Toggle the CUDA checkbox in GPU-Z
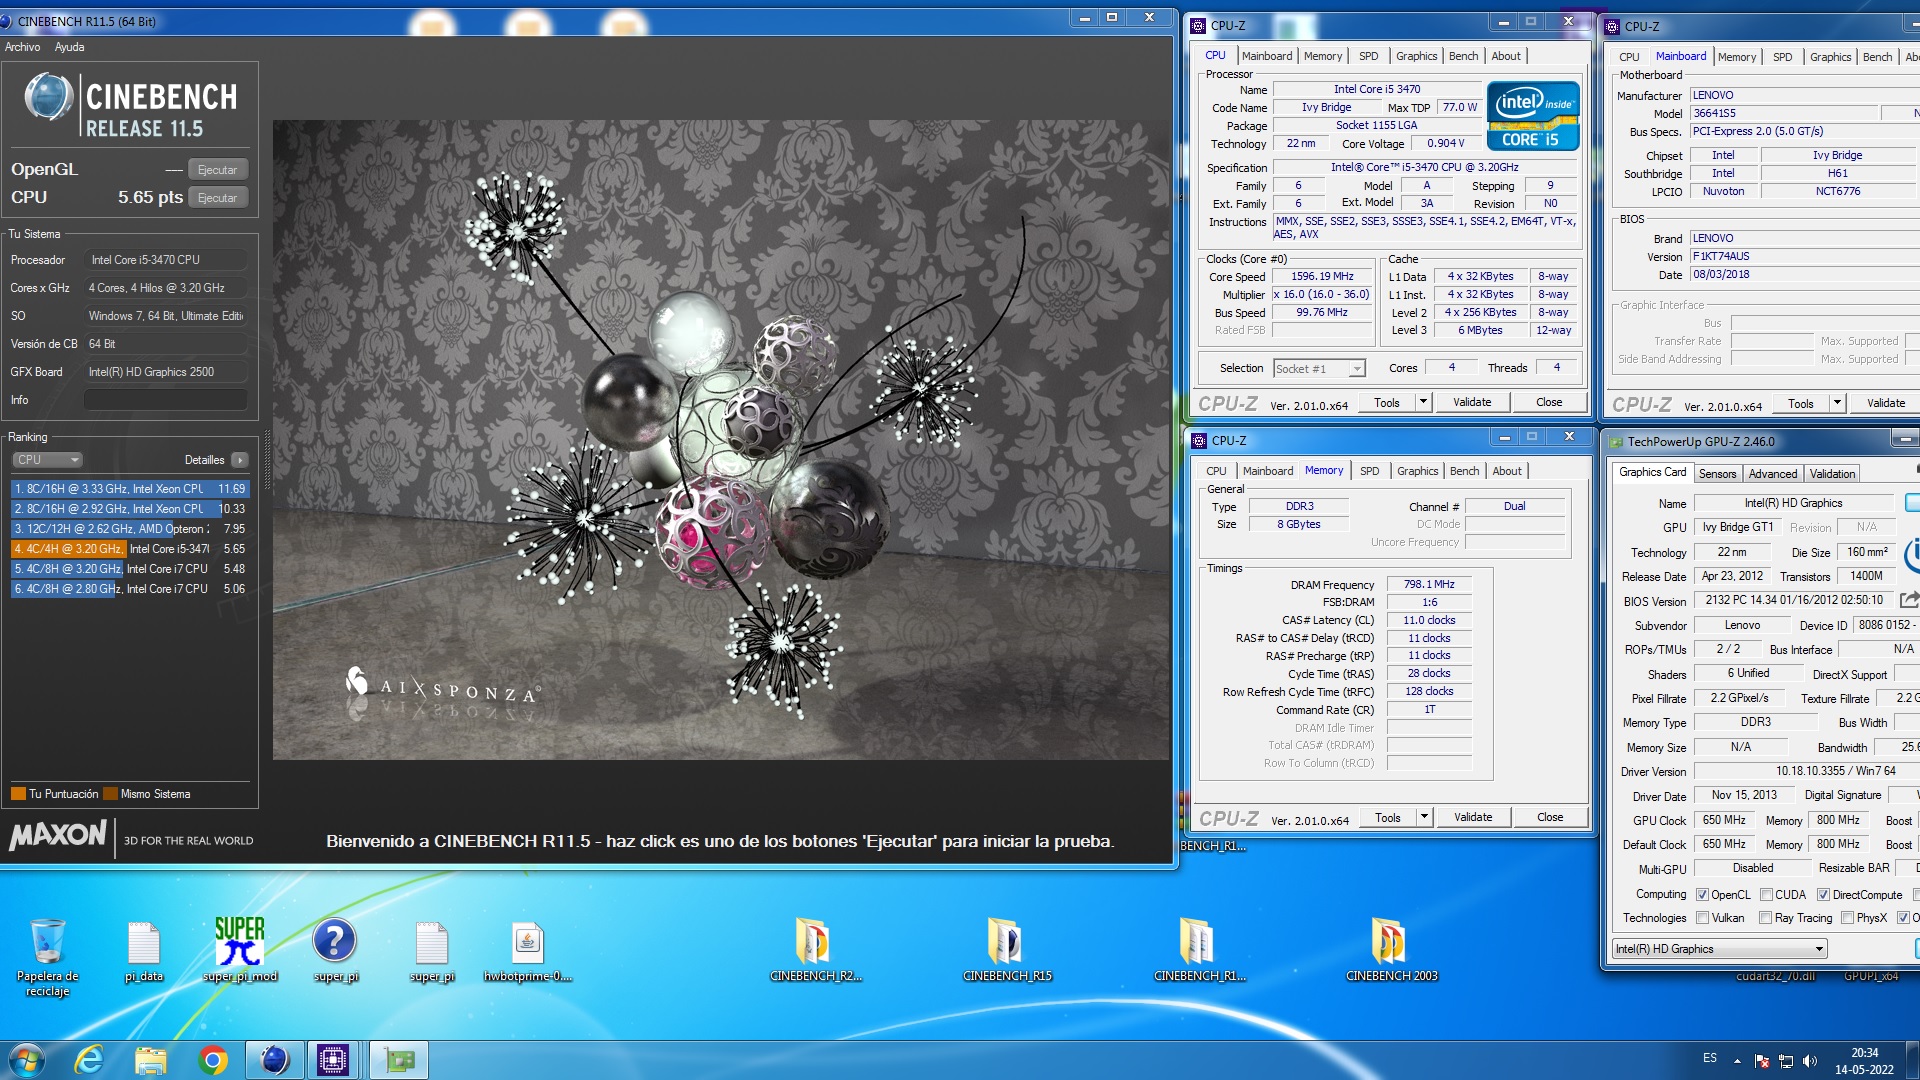 [x=1766, y=895]
